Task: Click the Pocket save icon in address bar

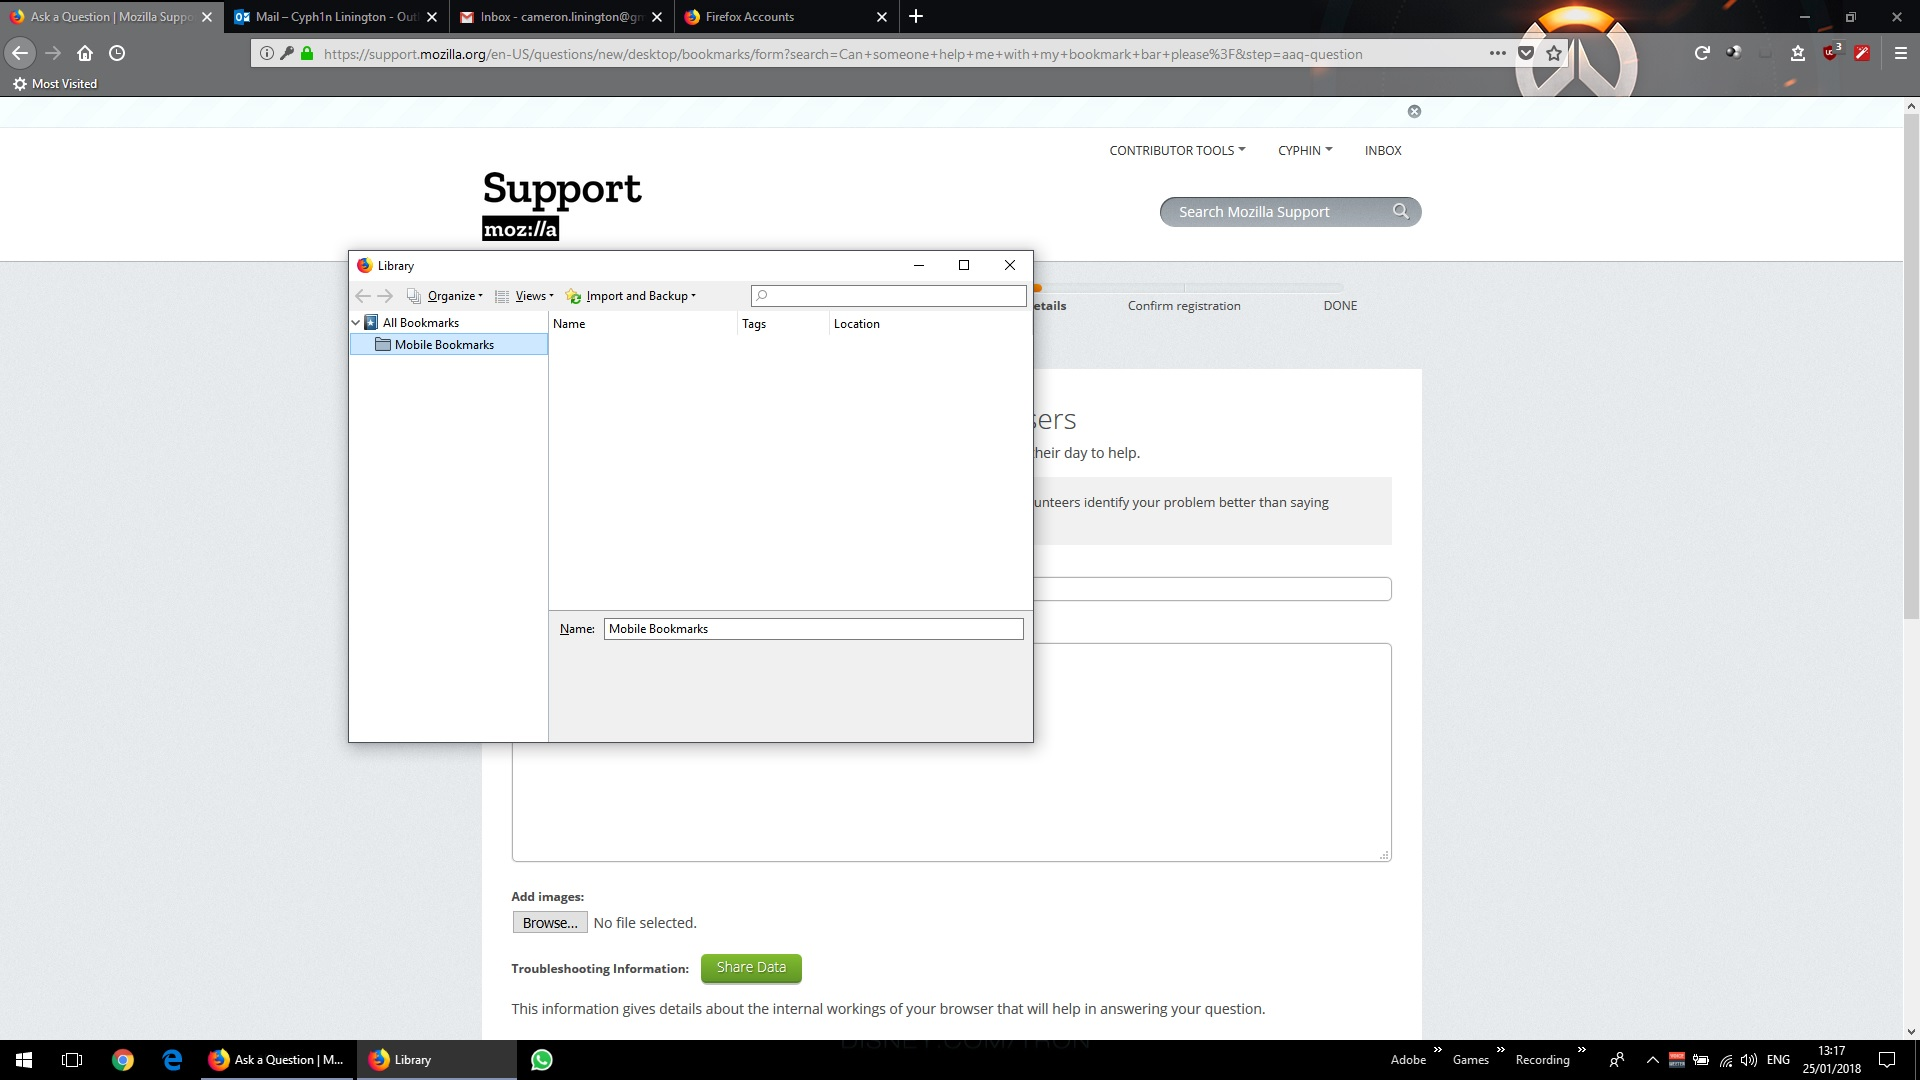Action: (x=1526, y=54)
